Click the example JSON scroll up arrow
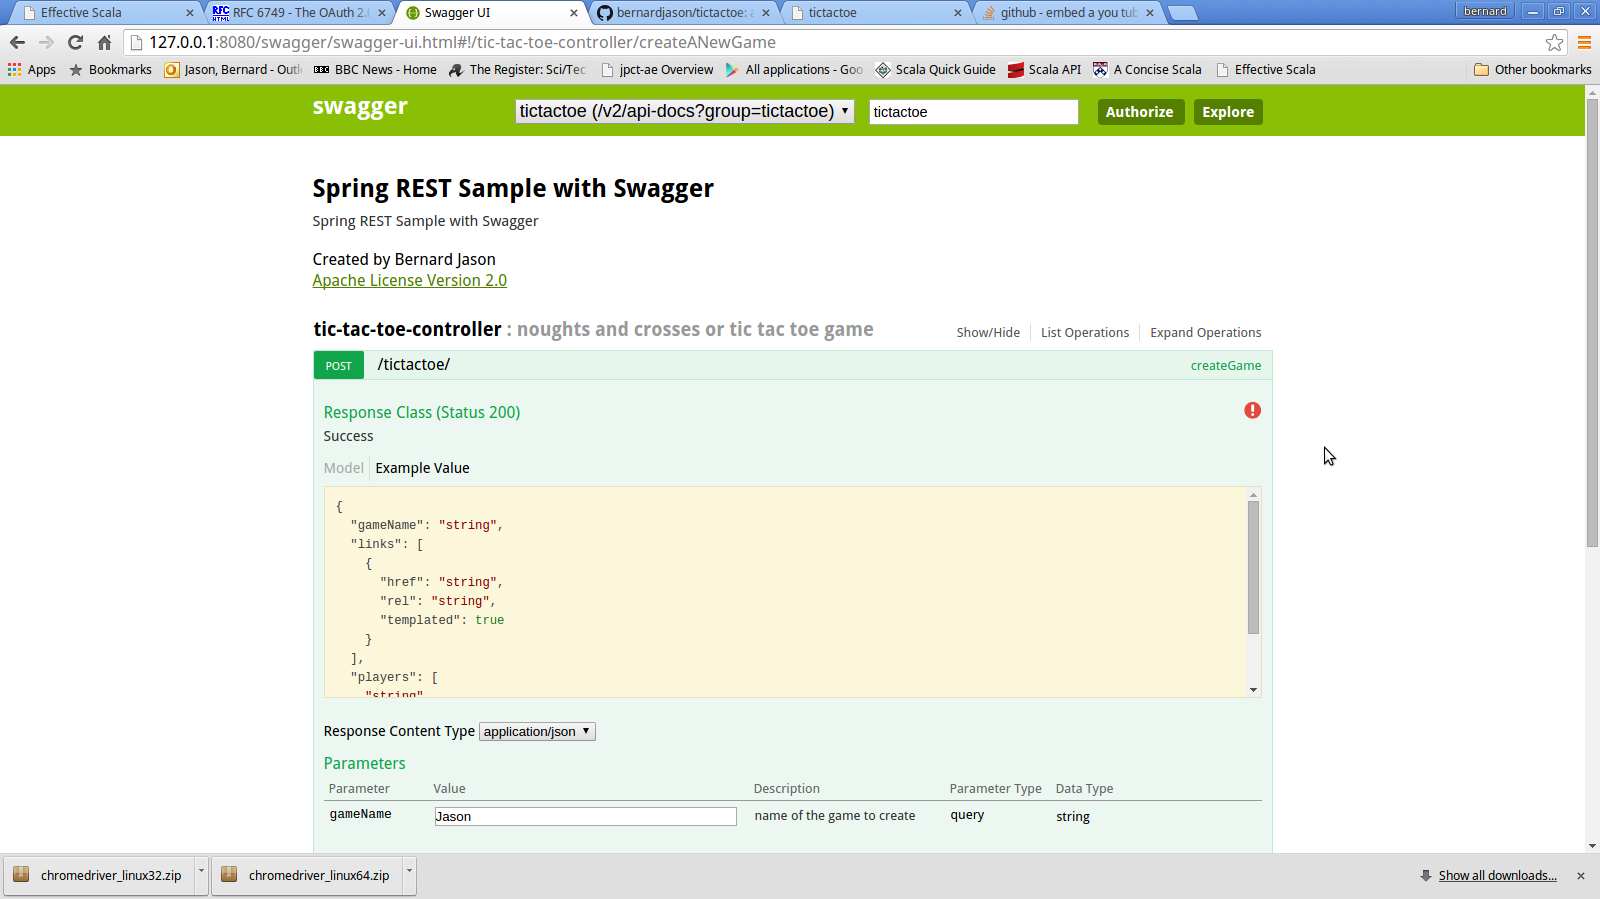Viewport: 1600px width, 899px height. (1253, 495)
